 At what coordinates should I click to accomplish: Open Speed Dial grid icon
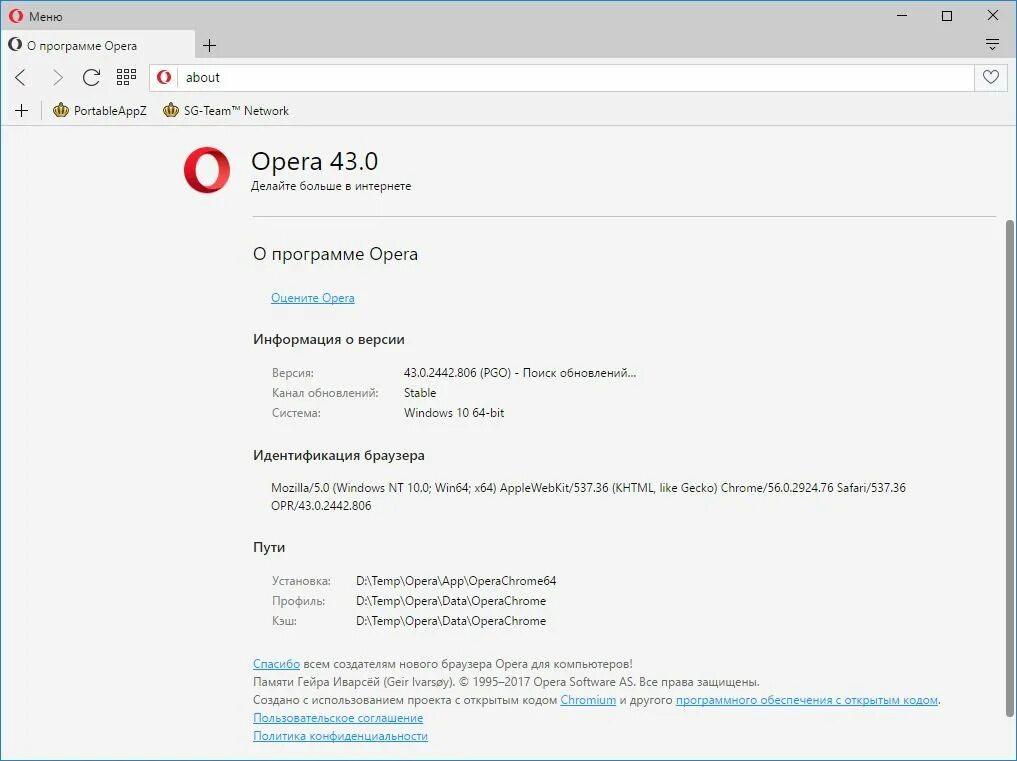126,77
